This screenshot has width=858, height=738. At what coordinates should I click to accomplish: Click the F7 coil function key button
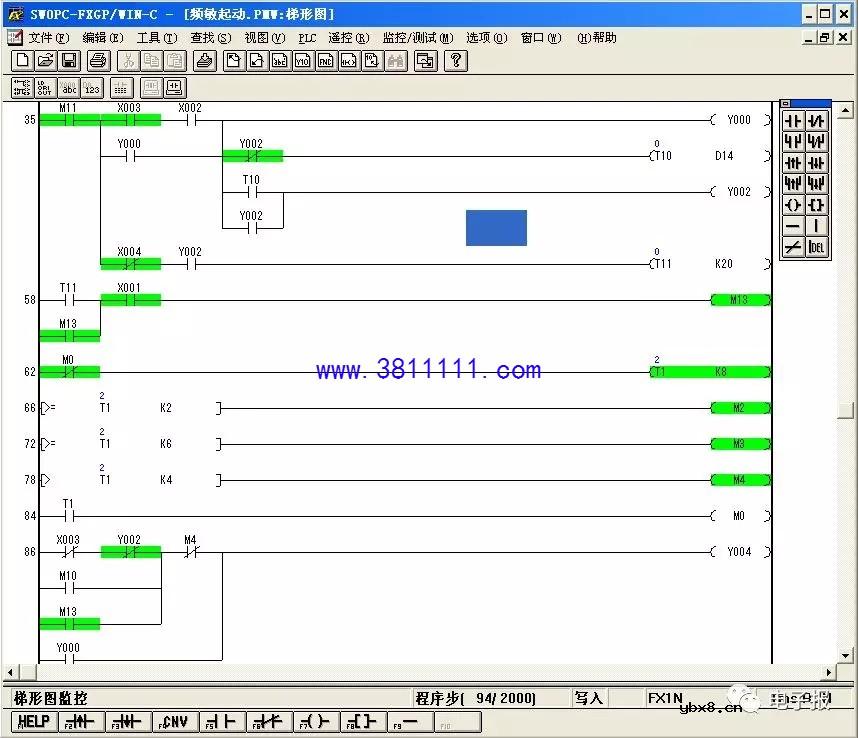click(316, 722)
